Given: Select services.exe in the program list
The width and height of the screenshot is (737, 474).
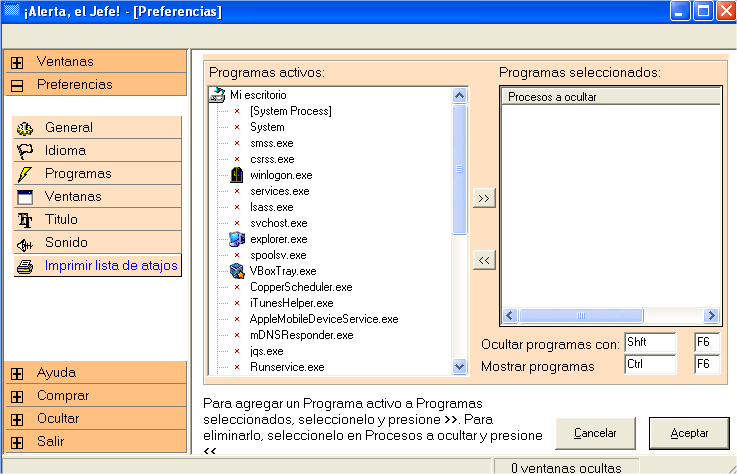Looking at the screenshot, I should tap(280, 191).
